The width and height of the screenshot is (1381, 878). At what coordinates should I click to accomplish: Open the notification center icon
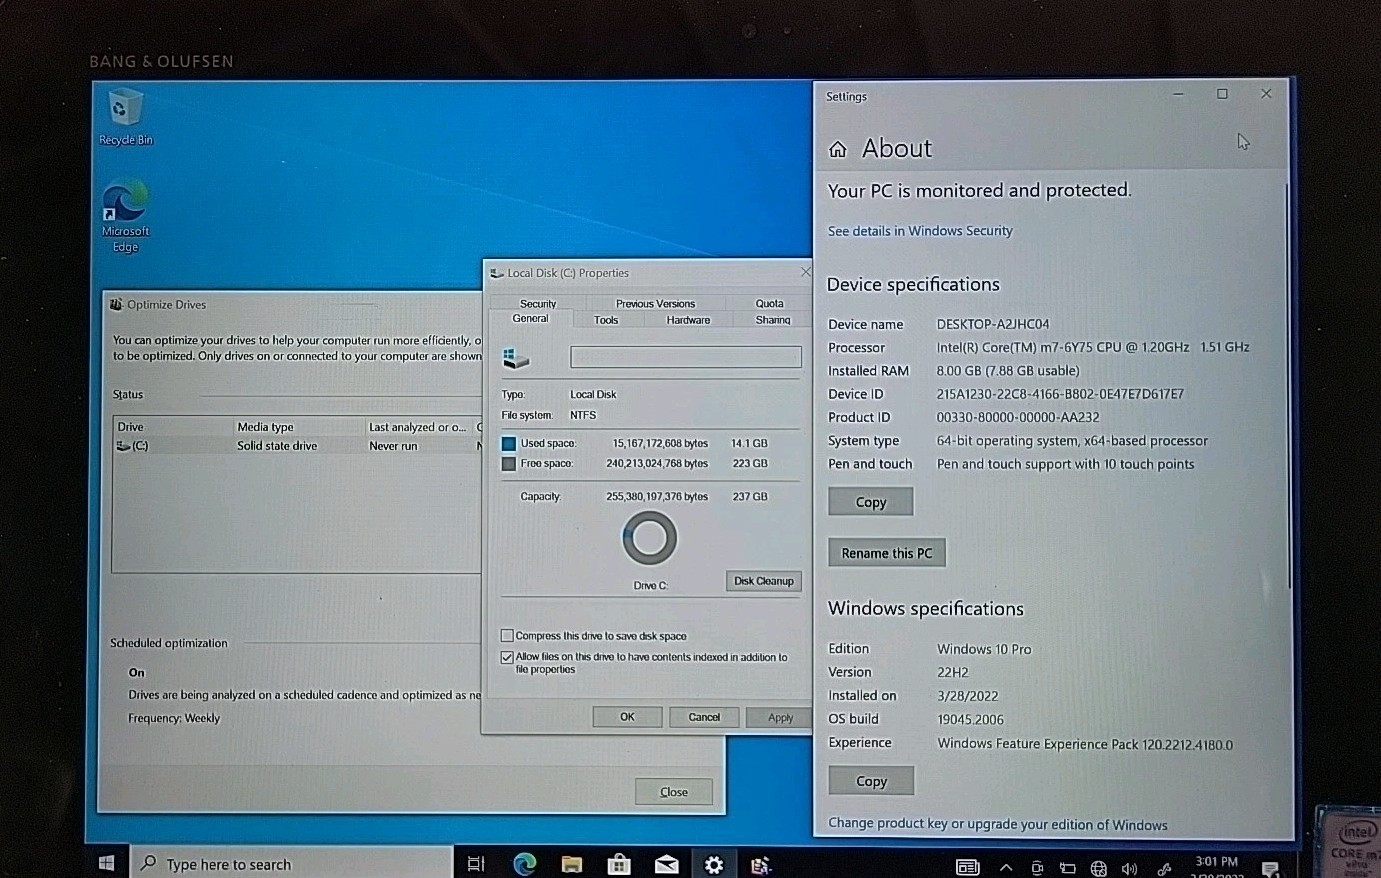coord(1271,868)
